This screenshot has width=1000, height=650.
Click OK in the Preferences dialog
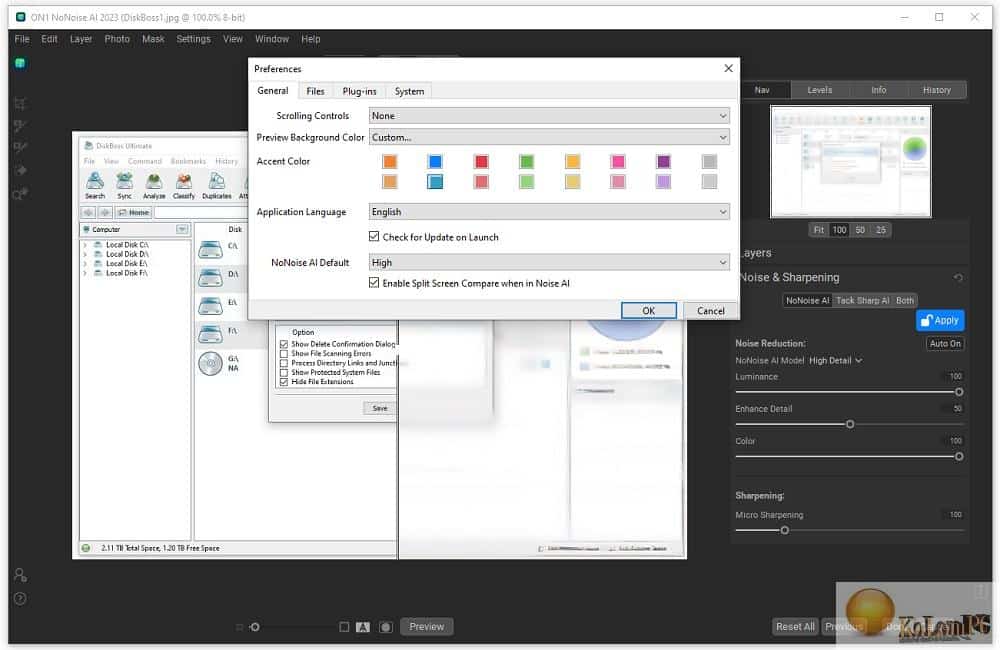pyautogui.click(x=649, y=311)
